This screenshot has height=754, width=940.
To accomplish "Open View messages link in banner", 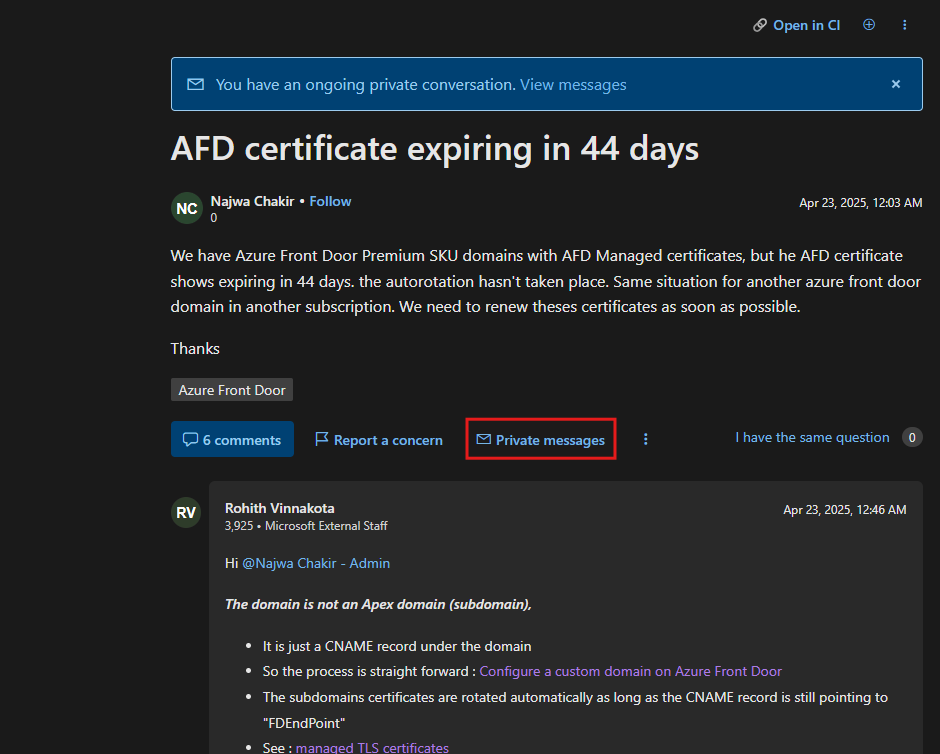I will pos(573,85).
